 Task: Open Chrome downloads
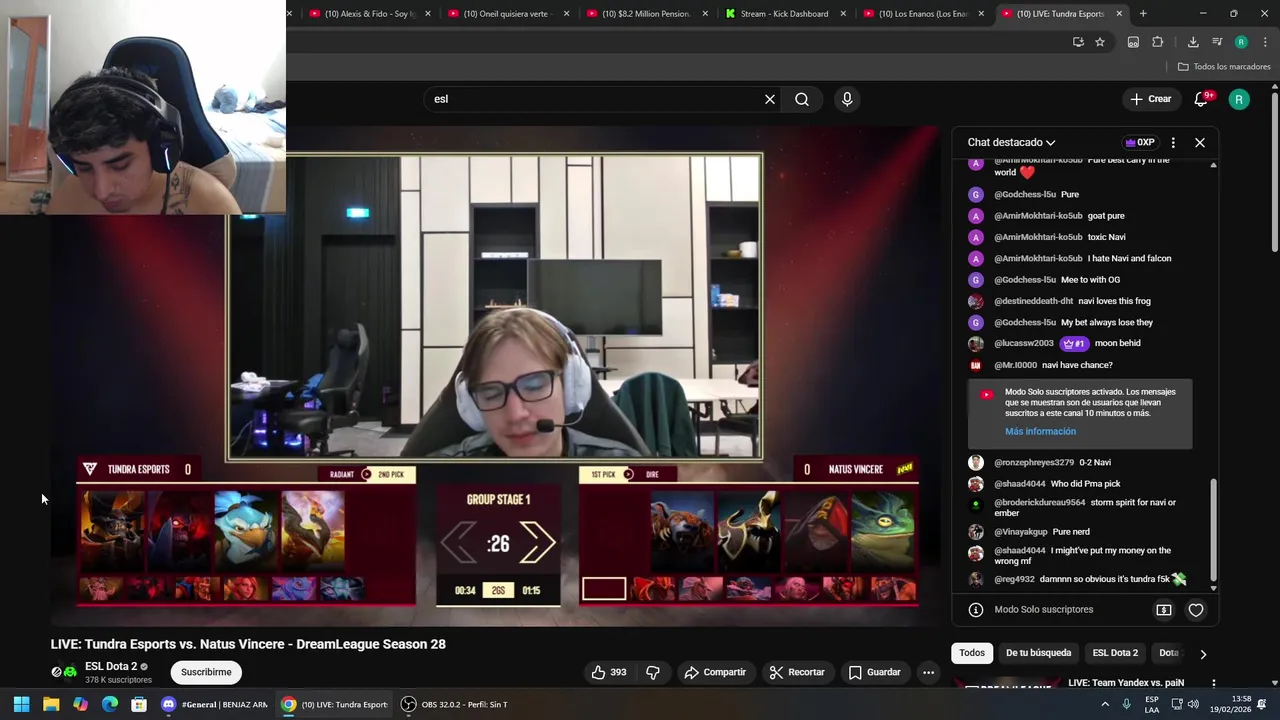coord(1193,42)
